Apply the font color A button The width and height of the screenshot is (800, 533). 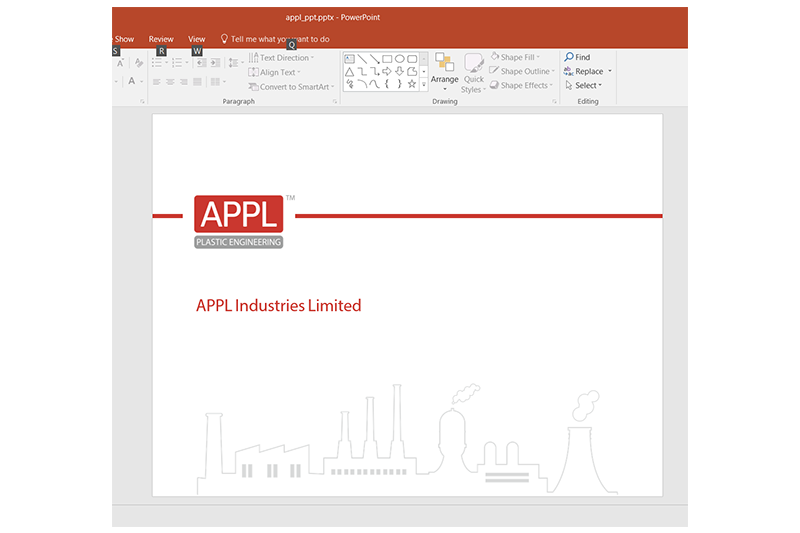(x=132, y=81)
